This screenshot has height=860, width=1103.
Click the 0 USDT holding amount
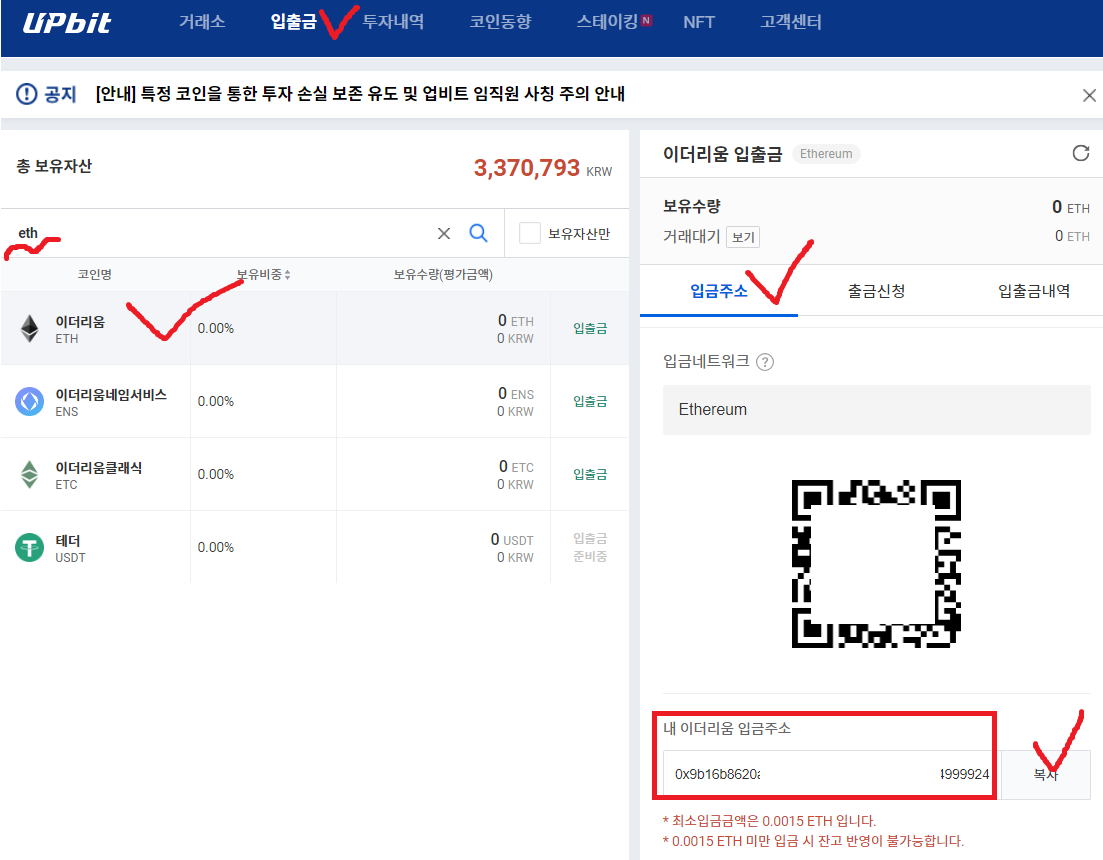coord(512,540)
